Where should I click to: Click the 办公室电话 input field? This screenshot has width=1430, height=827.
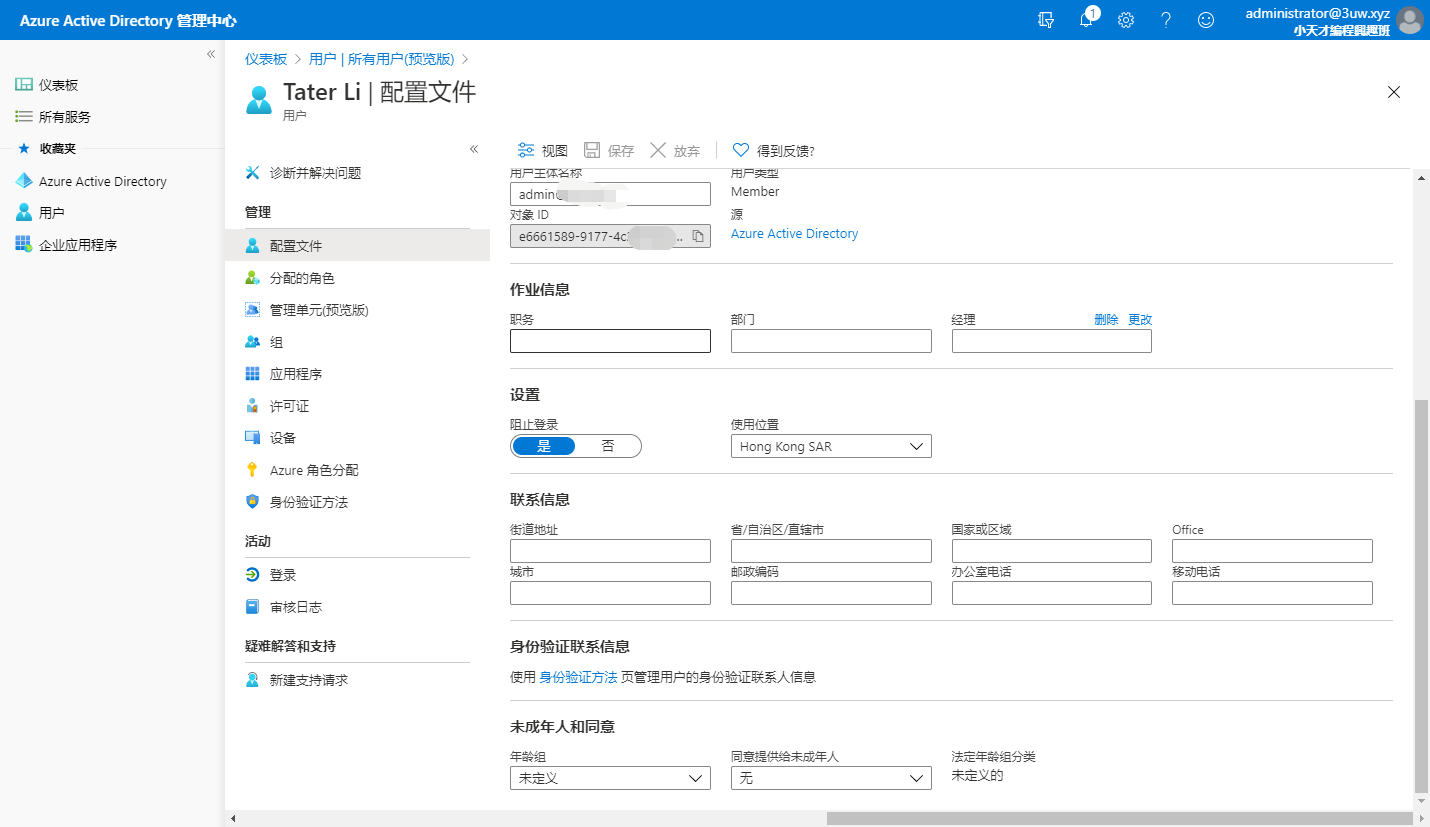pos(1051,593)
